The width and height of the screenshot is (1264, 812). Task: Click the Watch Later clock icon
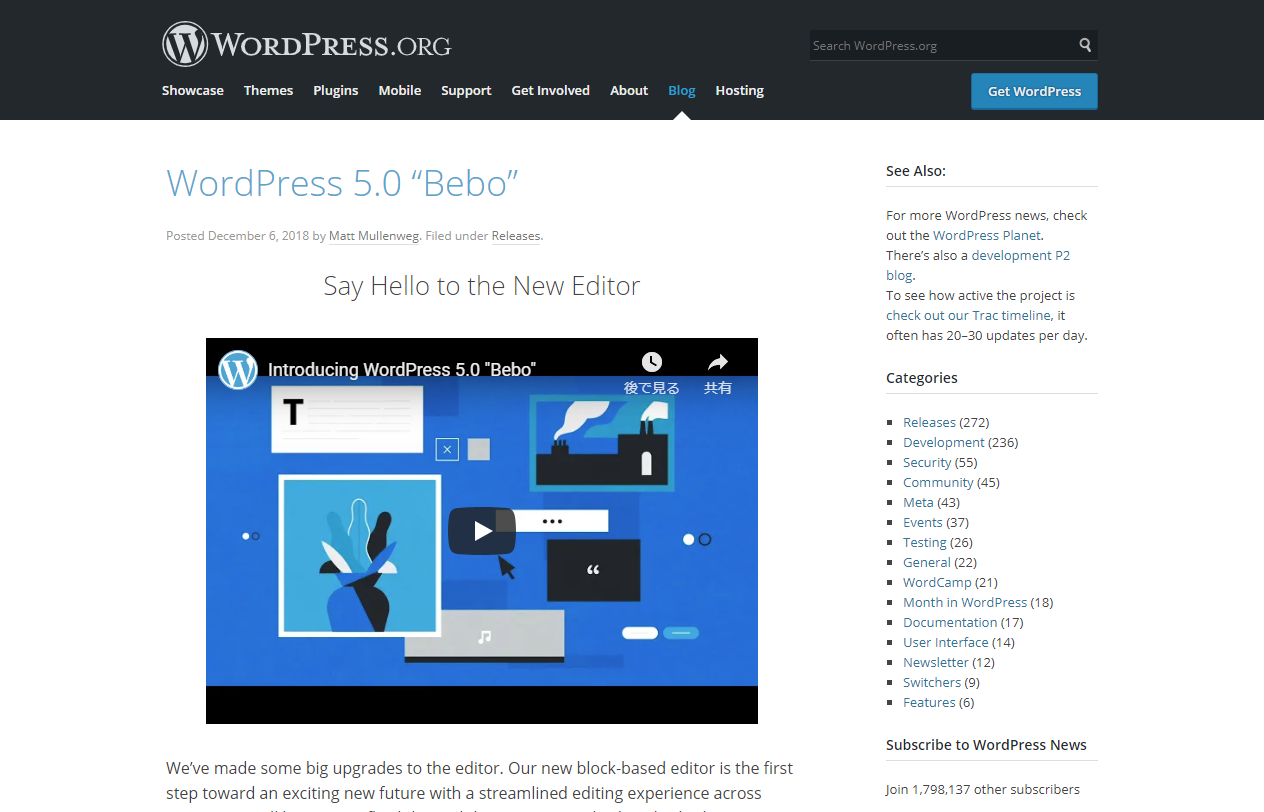click(x=652, y=361)
